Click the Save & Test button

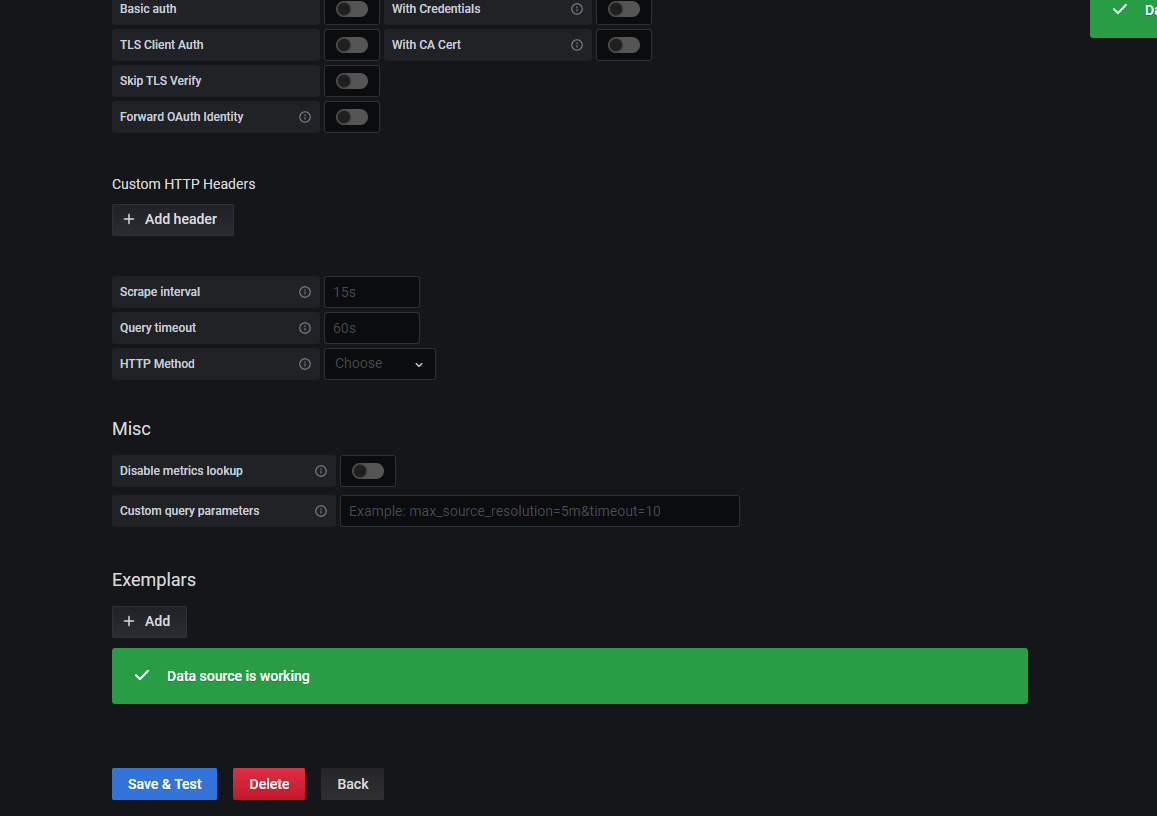click(164, 784)
